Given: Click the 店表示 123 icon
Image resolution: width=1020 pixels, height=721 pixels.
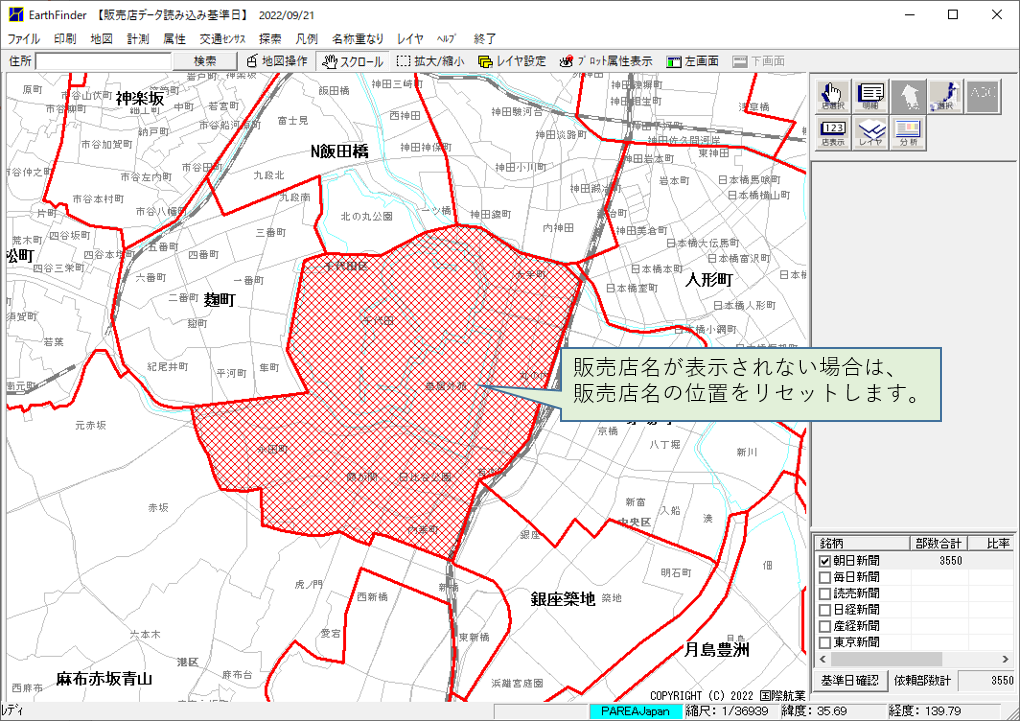Looking at the screenshot, I should tap(833, 133).
